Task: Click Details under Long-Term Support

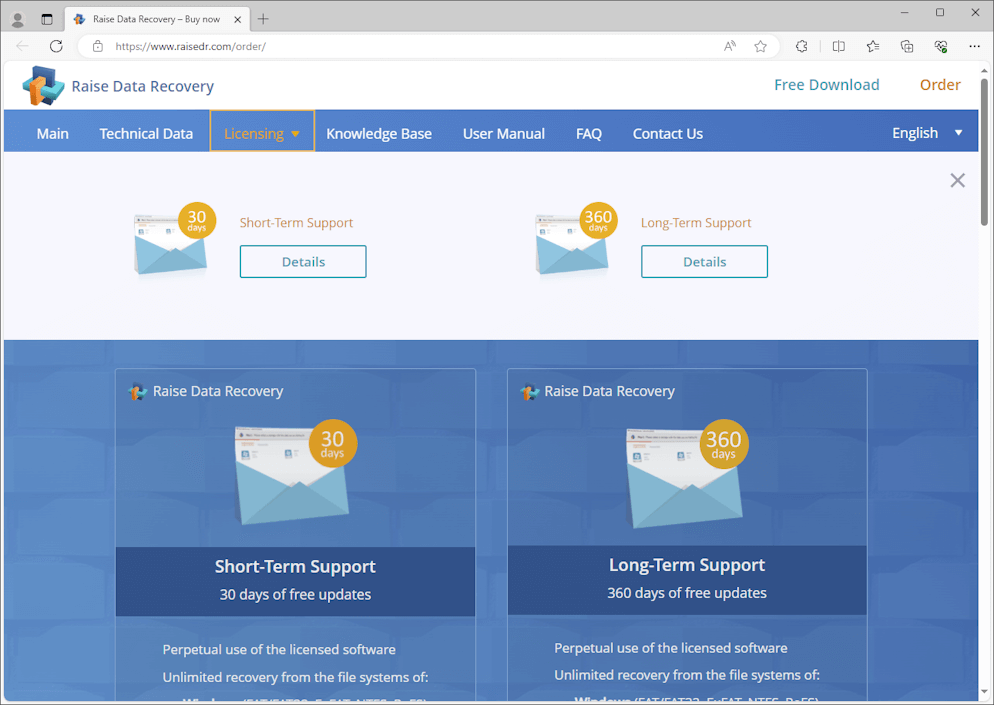Action: [x=704, y=261]
